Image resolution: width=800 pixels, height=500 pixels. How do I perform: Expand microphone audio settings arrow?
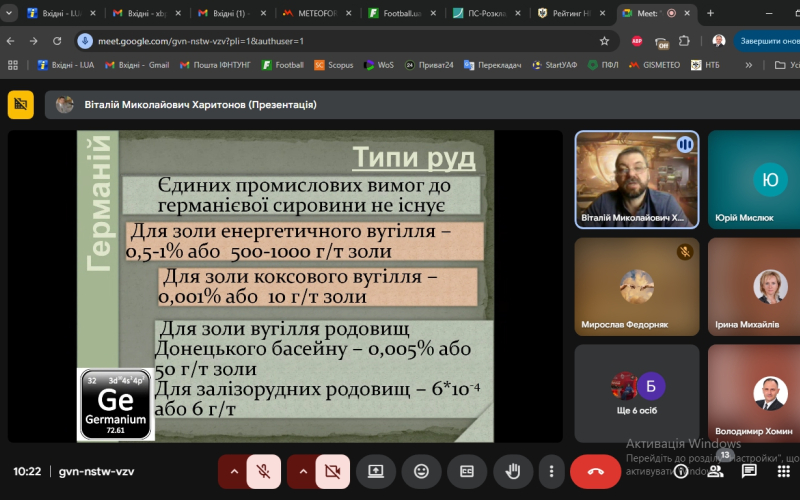[234, 471]
